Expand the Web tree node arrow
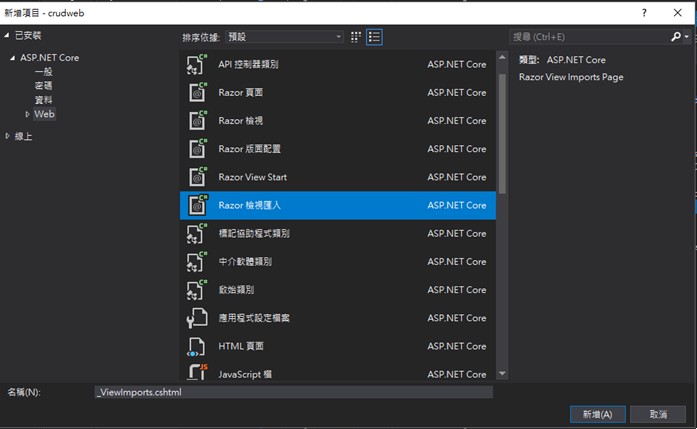Viewport: 697px width, 429px height. coord(28,114)
